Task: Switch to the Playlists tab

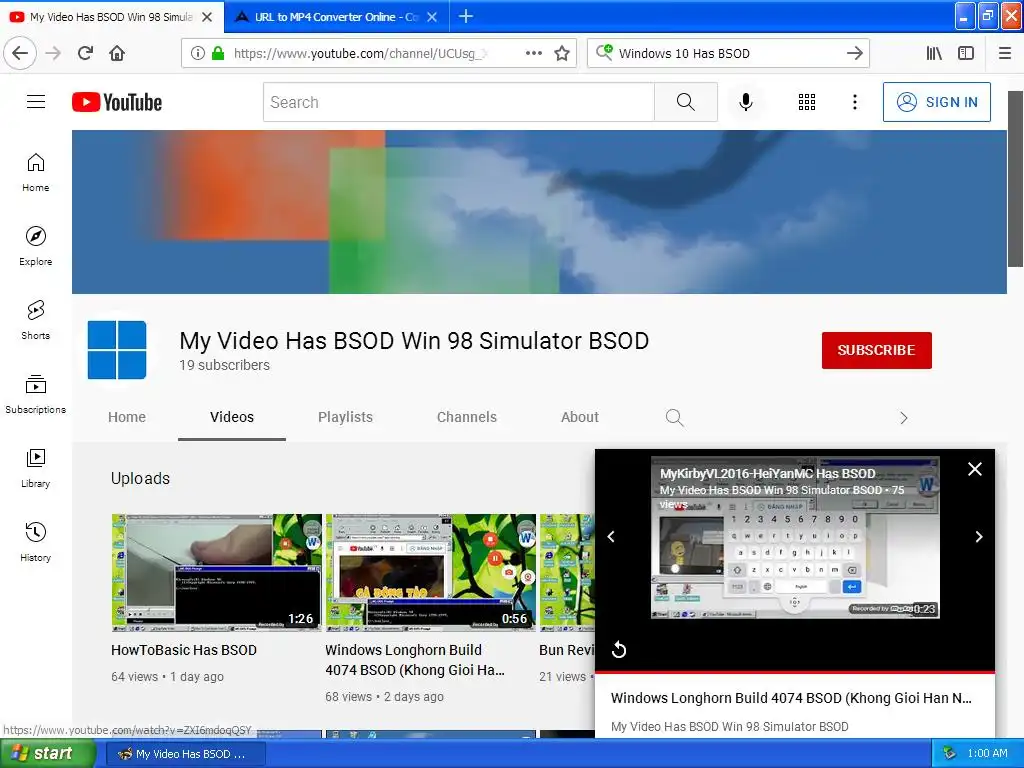Action: coord(345,417)
